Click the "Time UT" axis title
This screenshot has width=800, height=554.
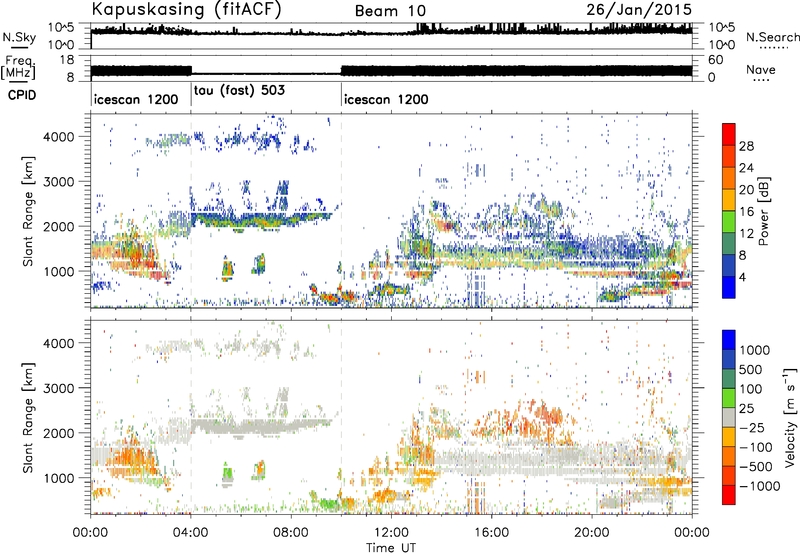pos(391,548)
